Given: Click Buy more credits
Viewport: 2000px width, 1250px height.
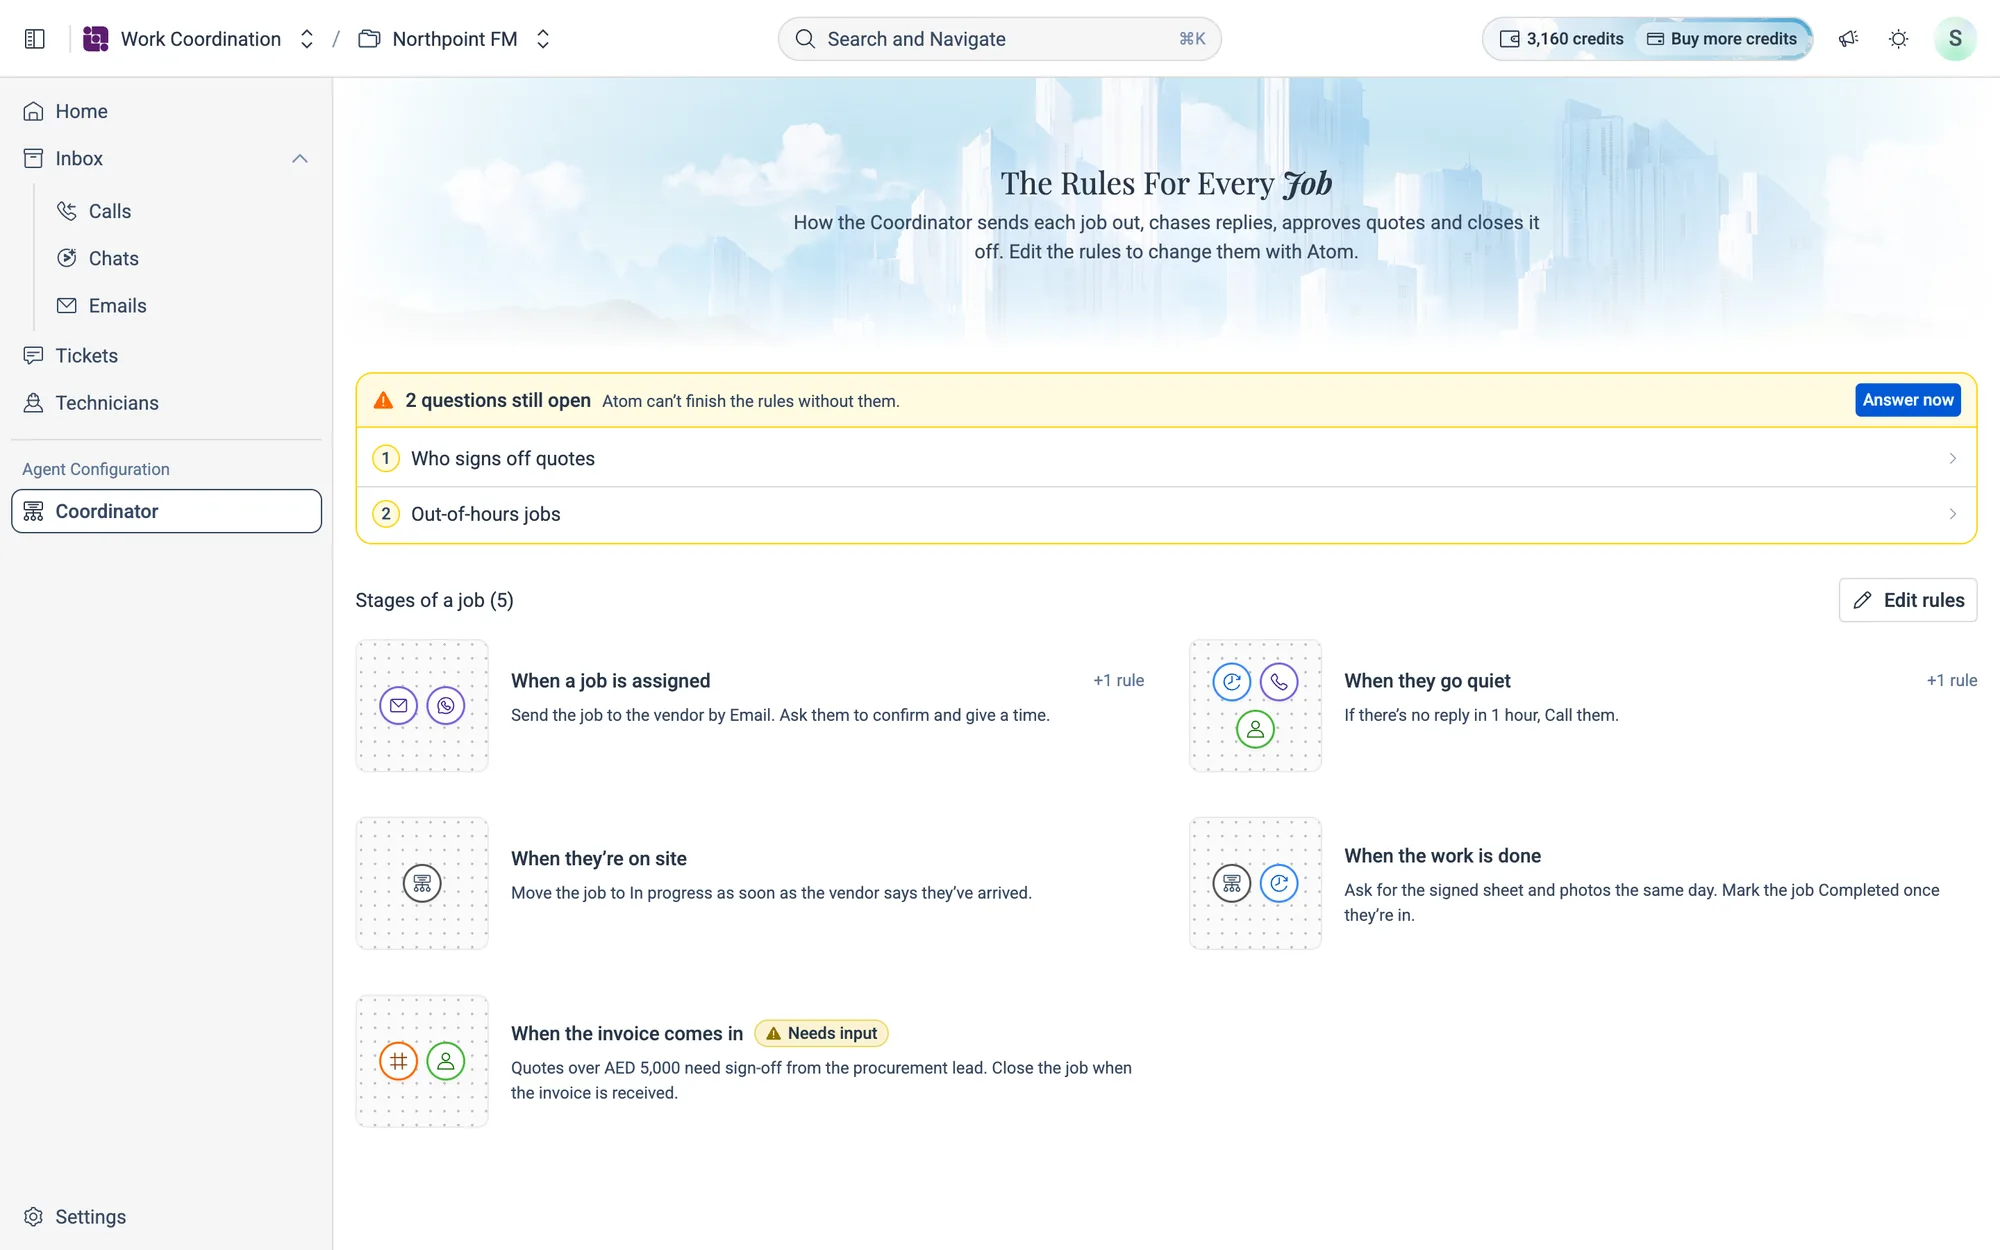Looking at the screenshot, I should pyautogui.click(x=1722, y=39).
